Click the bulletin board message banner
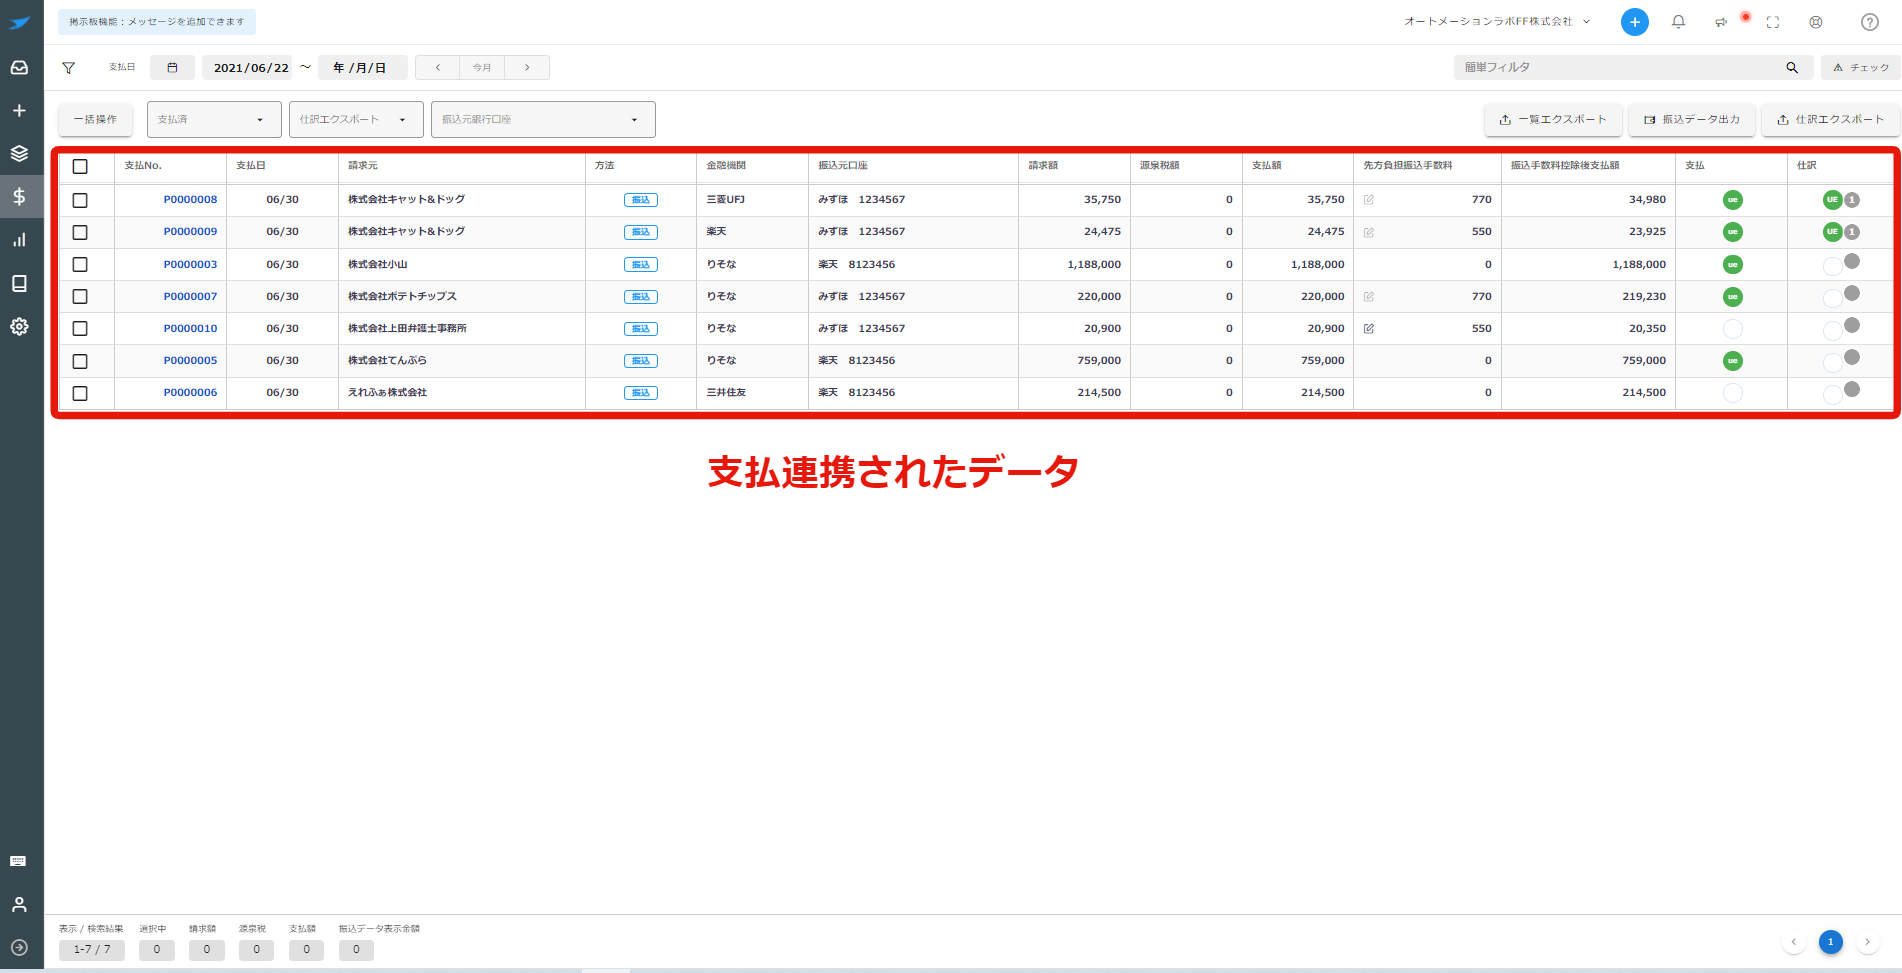 click(x=157, y=22)
